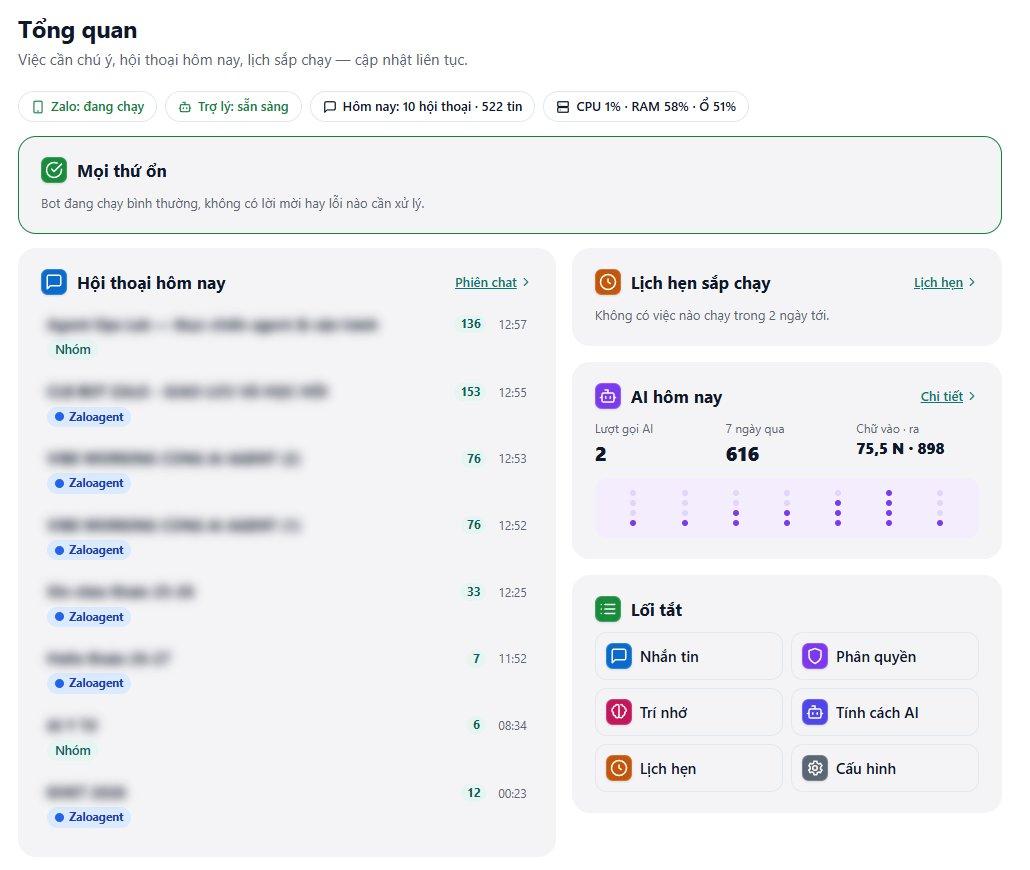Click the chevron next to Phiên chat
This screenshot has width=1030, height=870.
(526, 283)
